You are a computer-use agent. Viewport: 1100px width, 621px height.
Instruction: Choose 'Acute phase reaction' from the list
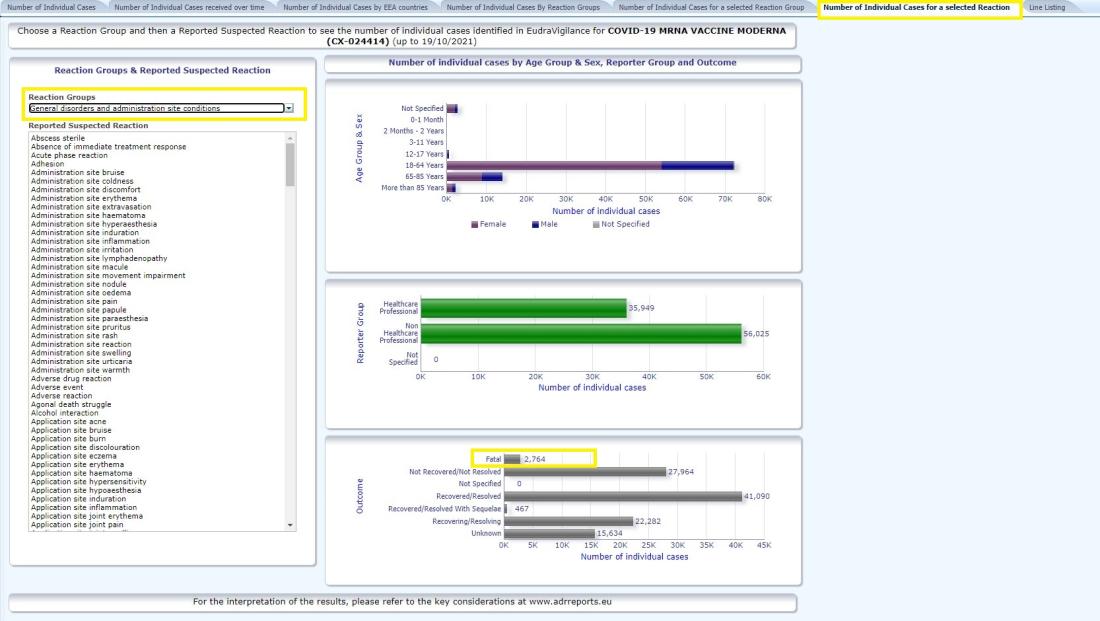coord(69,155)
